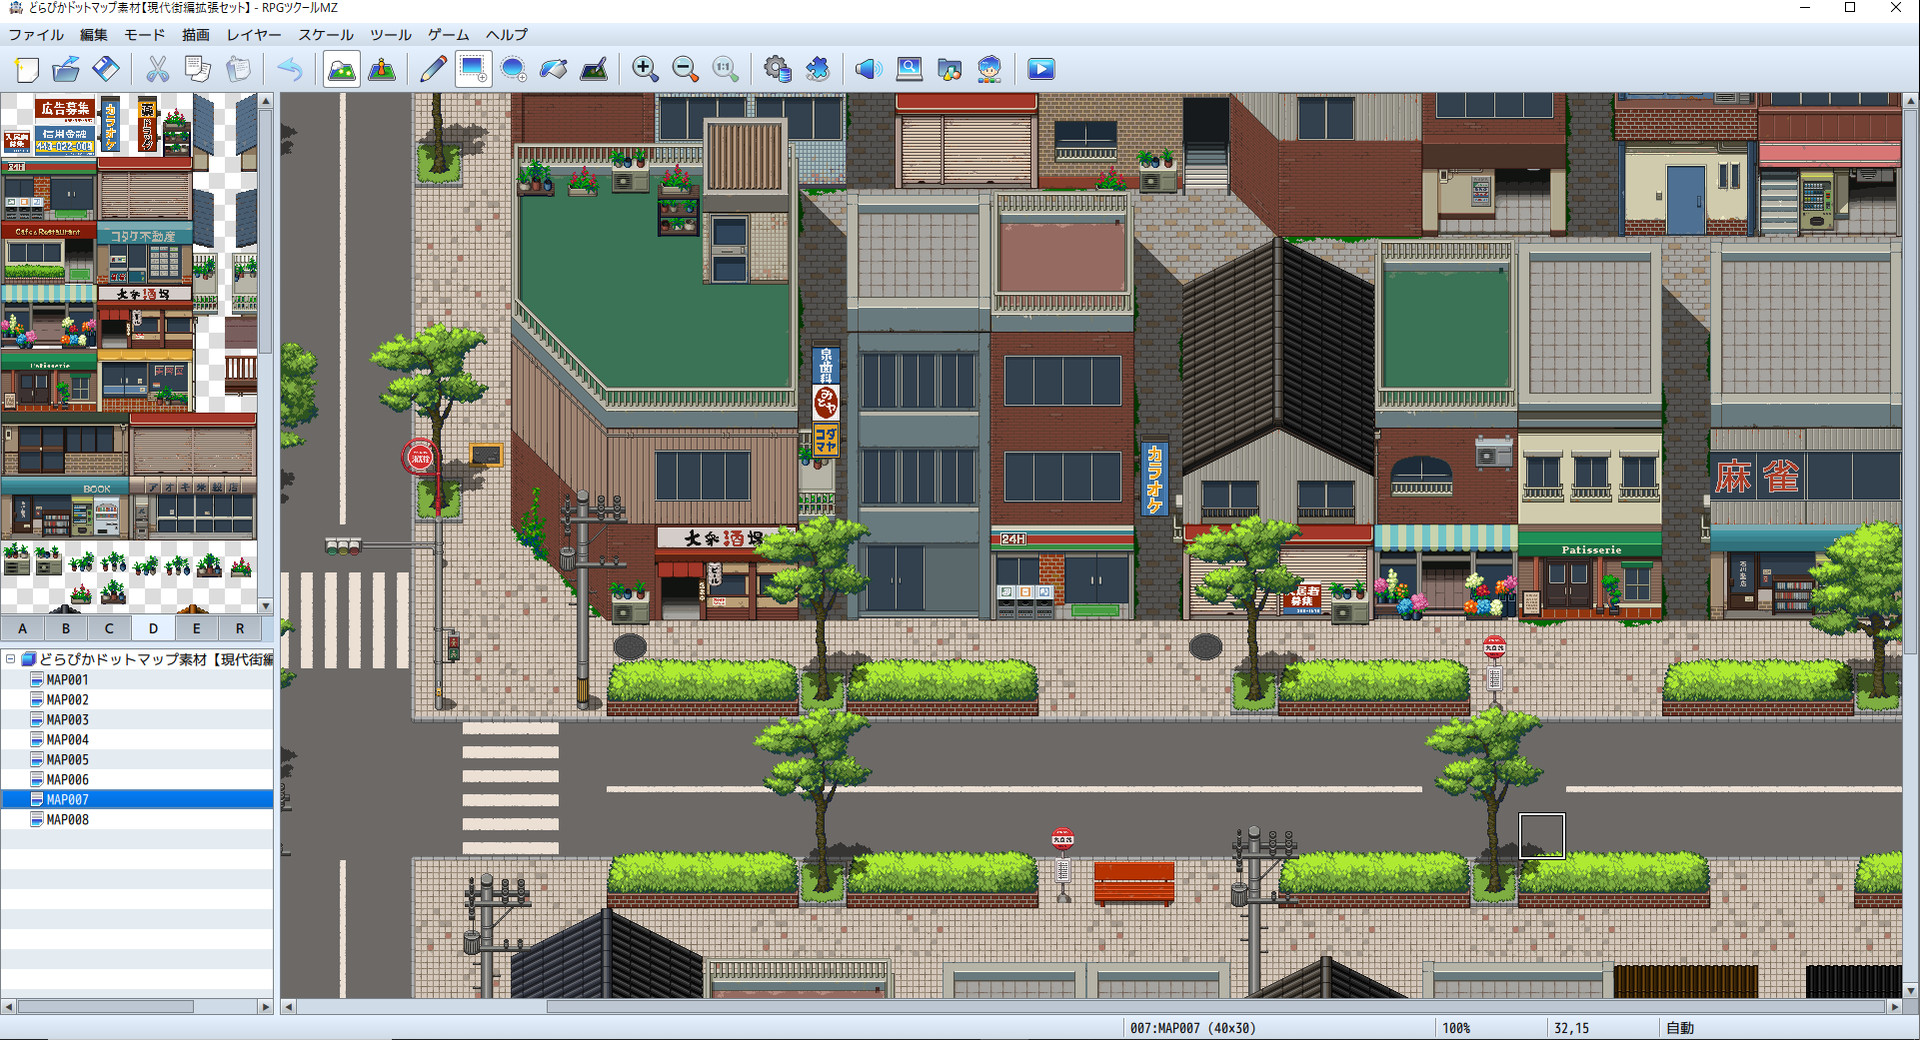Enable the Rectangle selection tool
This screenshot has width=1920, height=1040.
pyautogui.click(x=472, y=69)
